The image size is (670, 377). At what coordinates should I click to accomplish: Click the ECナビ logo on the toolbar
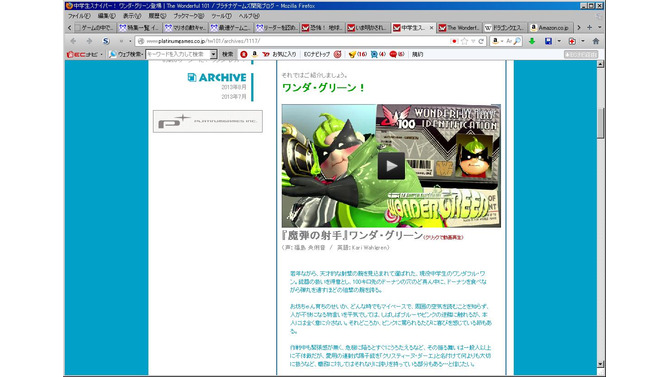point(82,54)
